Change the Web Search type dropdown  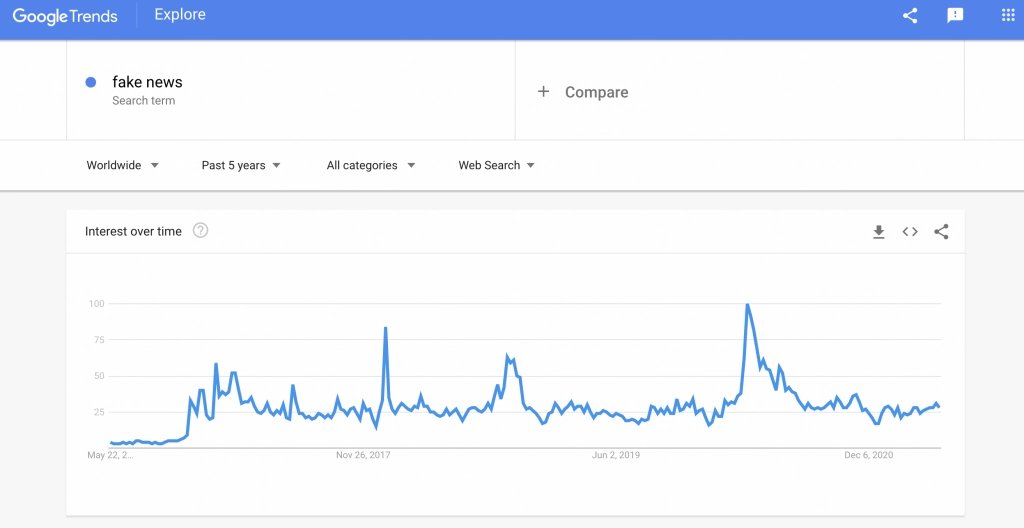(496, 165)
